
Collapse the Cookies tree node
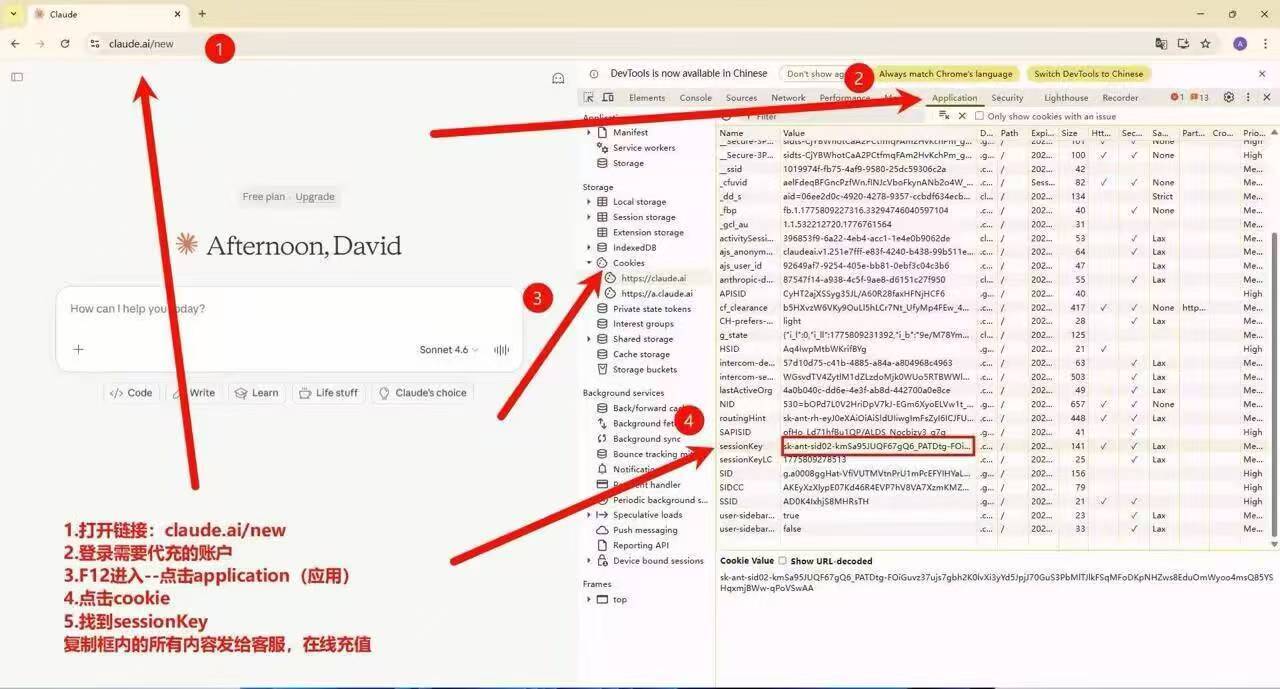click(x=589, y=263)
